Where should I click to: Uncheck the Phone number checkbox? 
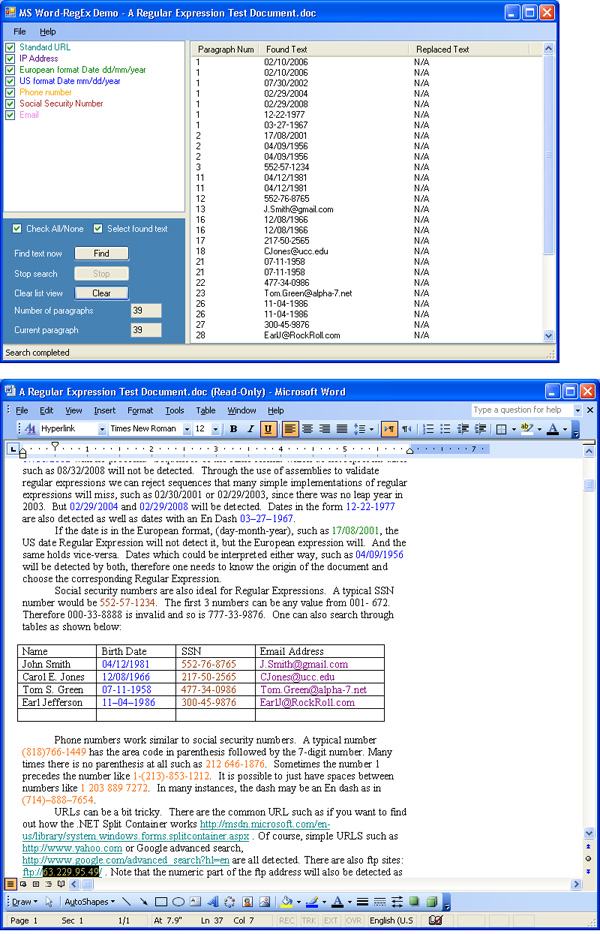click(10, 92)
